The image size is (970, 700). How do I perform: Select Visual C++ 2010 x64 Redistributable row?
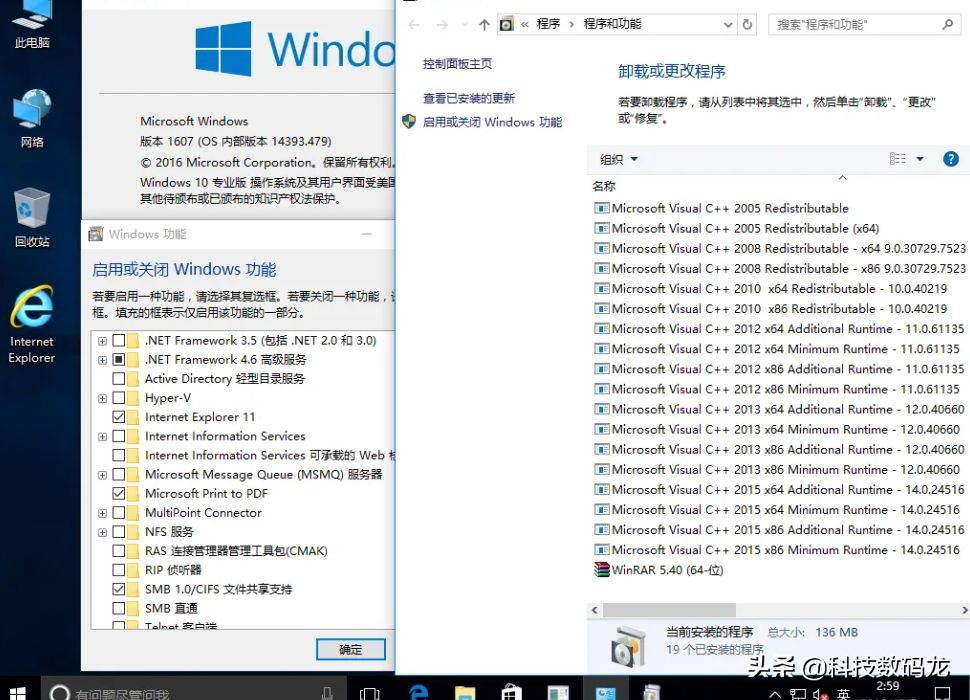click(x=770, y=289)
